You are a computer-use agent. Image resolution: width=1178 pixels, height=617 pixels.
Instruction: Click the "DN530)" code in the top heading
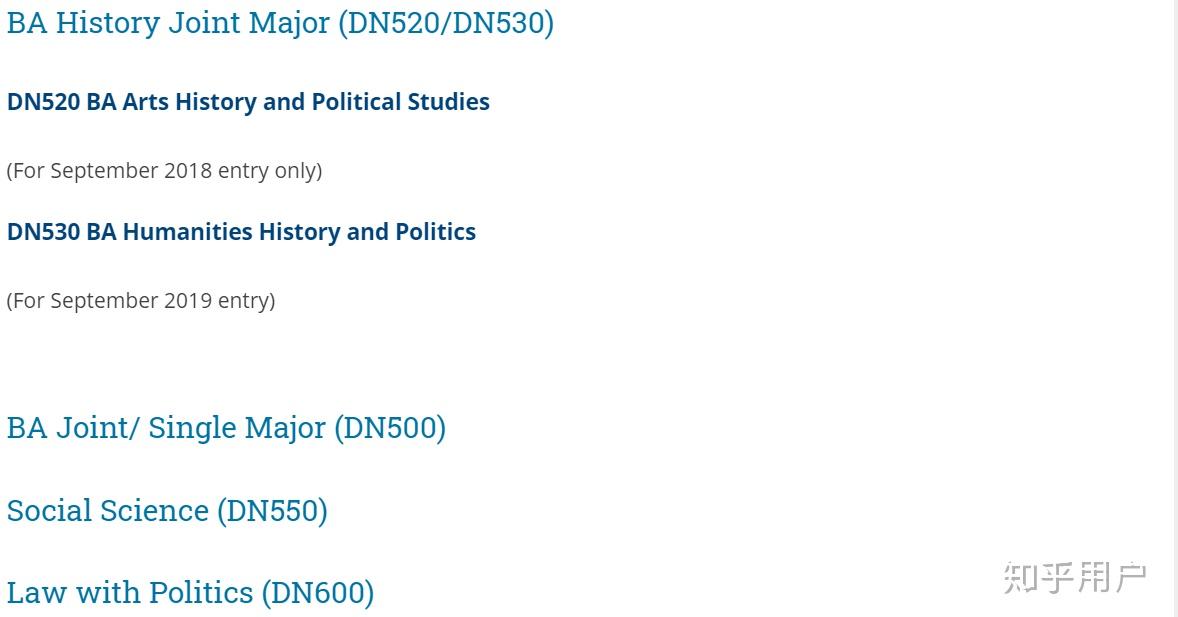click(x=503, y=23)
